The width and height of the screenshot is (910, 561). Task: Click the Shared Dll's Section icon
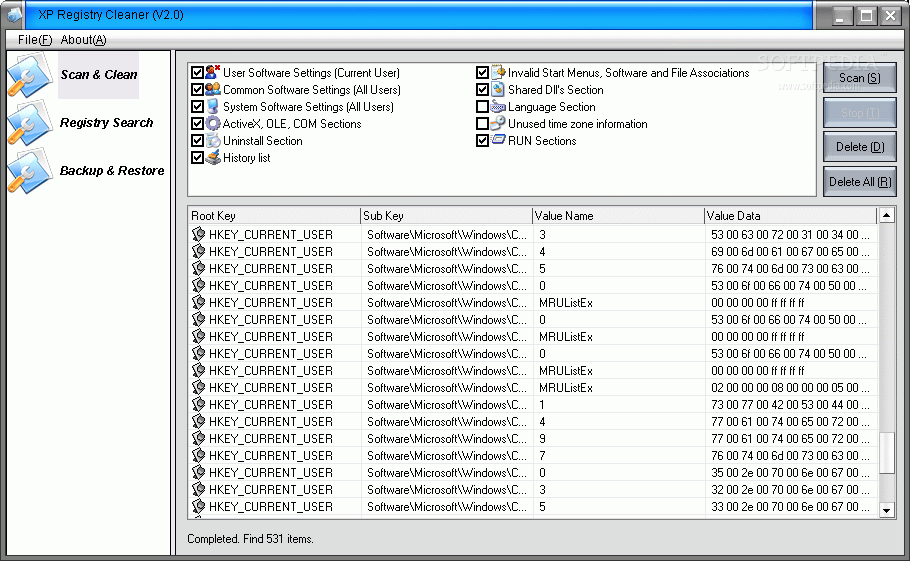[498, 89]
